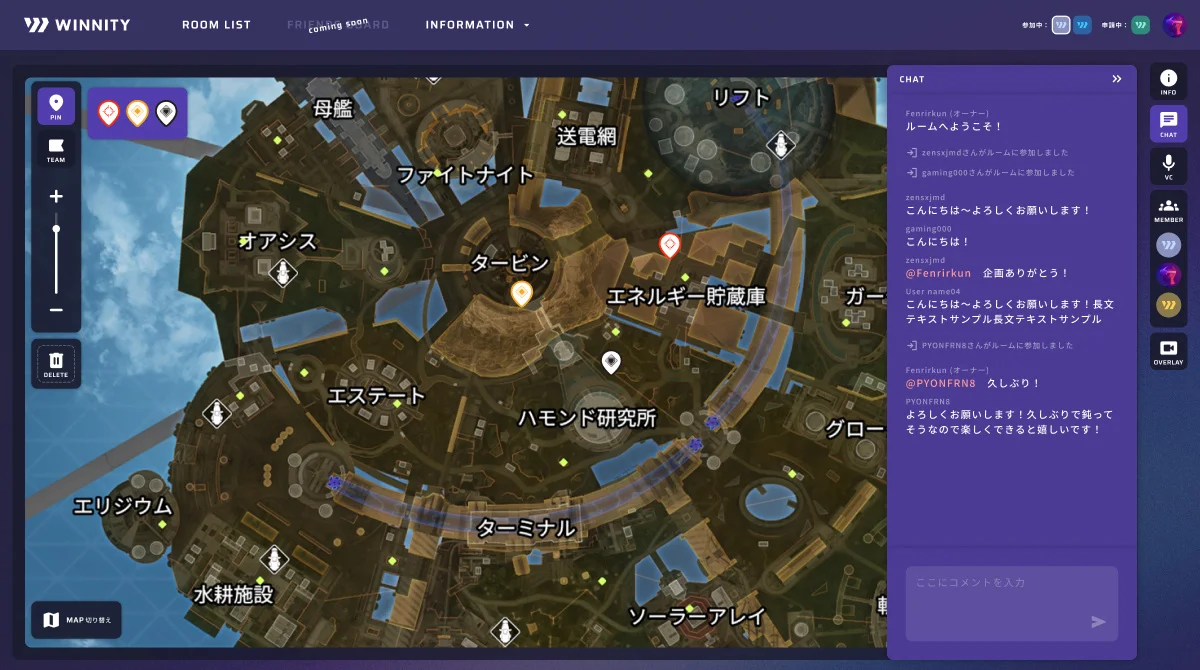Click the 母艦 map label
1200x670 pixels.
[x=333, y=109]
